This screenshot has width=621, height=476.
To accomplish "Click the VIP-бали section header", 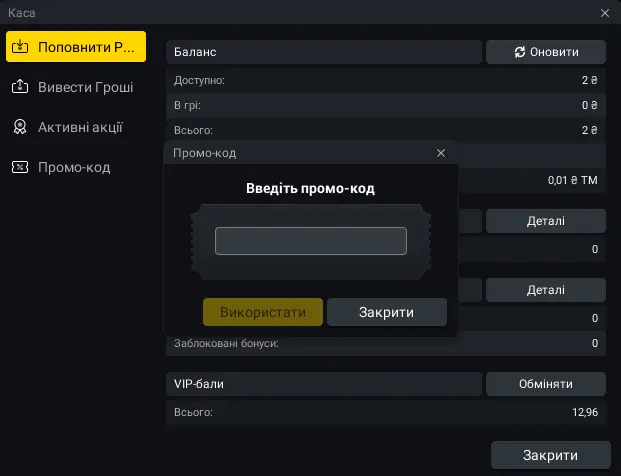I will click(x=324, y=384).
